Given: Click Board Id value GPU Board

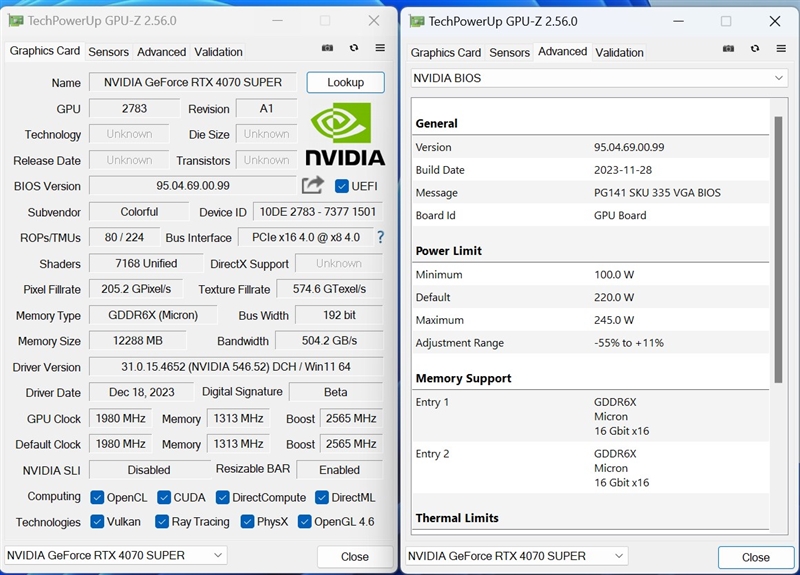Looking at the screenshot, I should (x=620, y=215).
